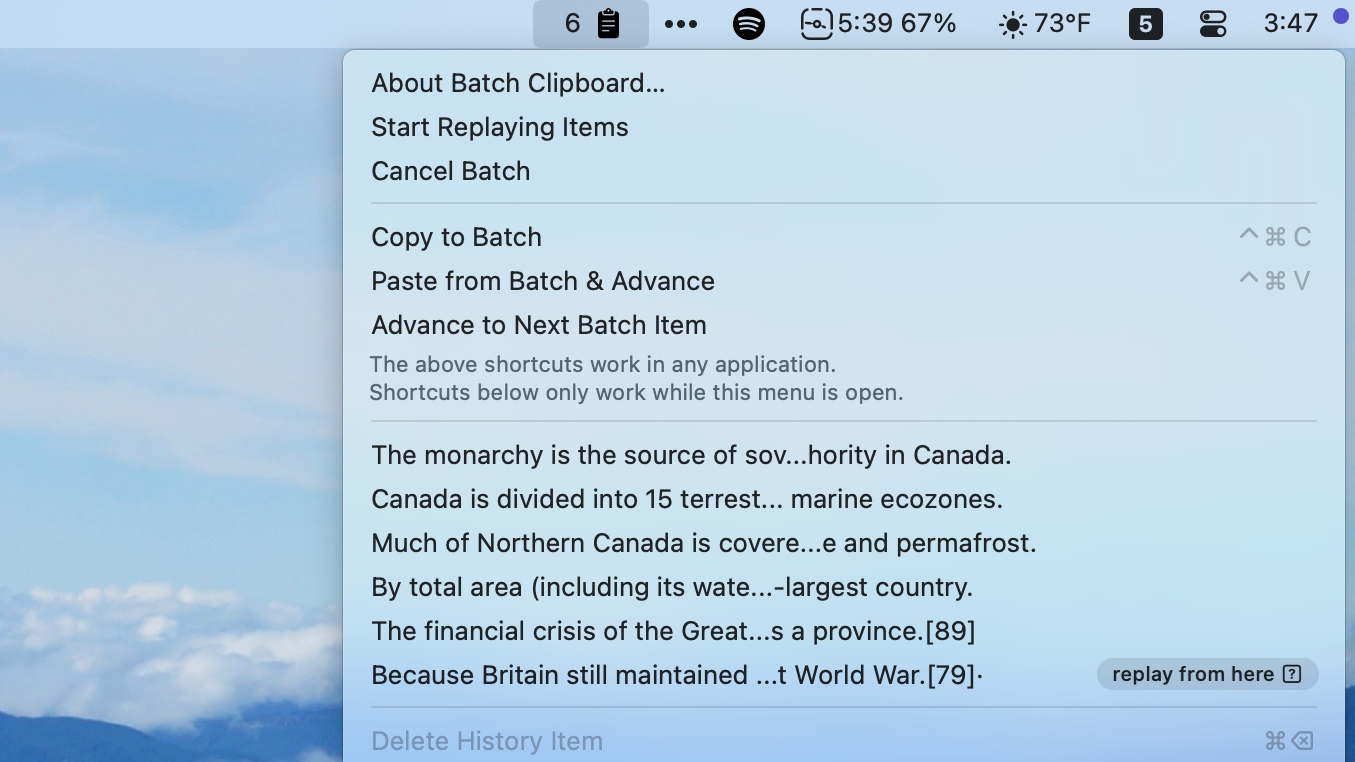Image resolution: width=1355 pixels, height=762 pixels.
Task: Click help question mark in replay badge
Action: pyautogui.click(x=1292, y=674)
